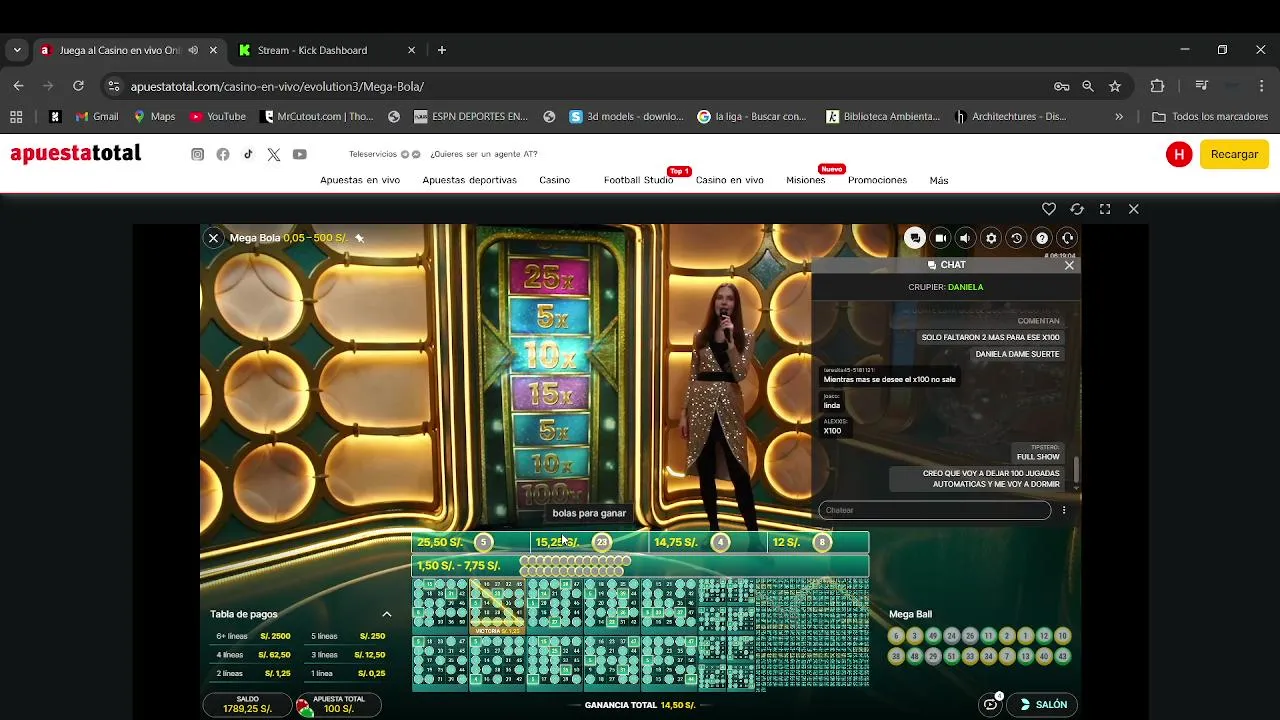
Task: Open the Más menu item
Action: coord(938,180)
